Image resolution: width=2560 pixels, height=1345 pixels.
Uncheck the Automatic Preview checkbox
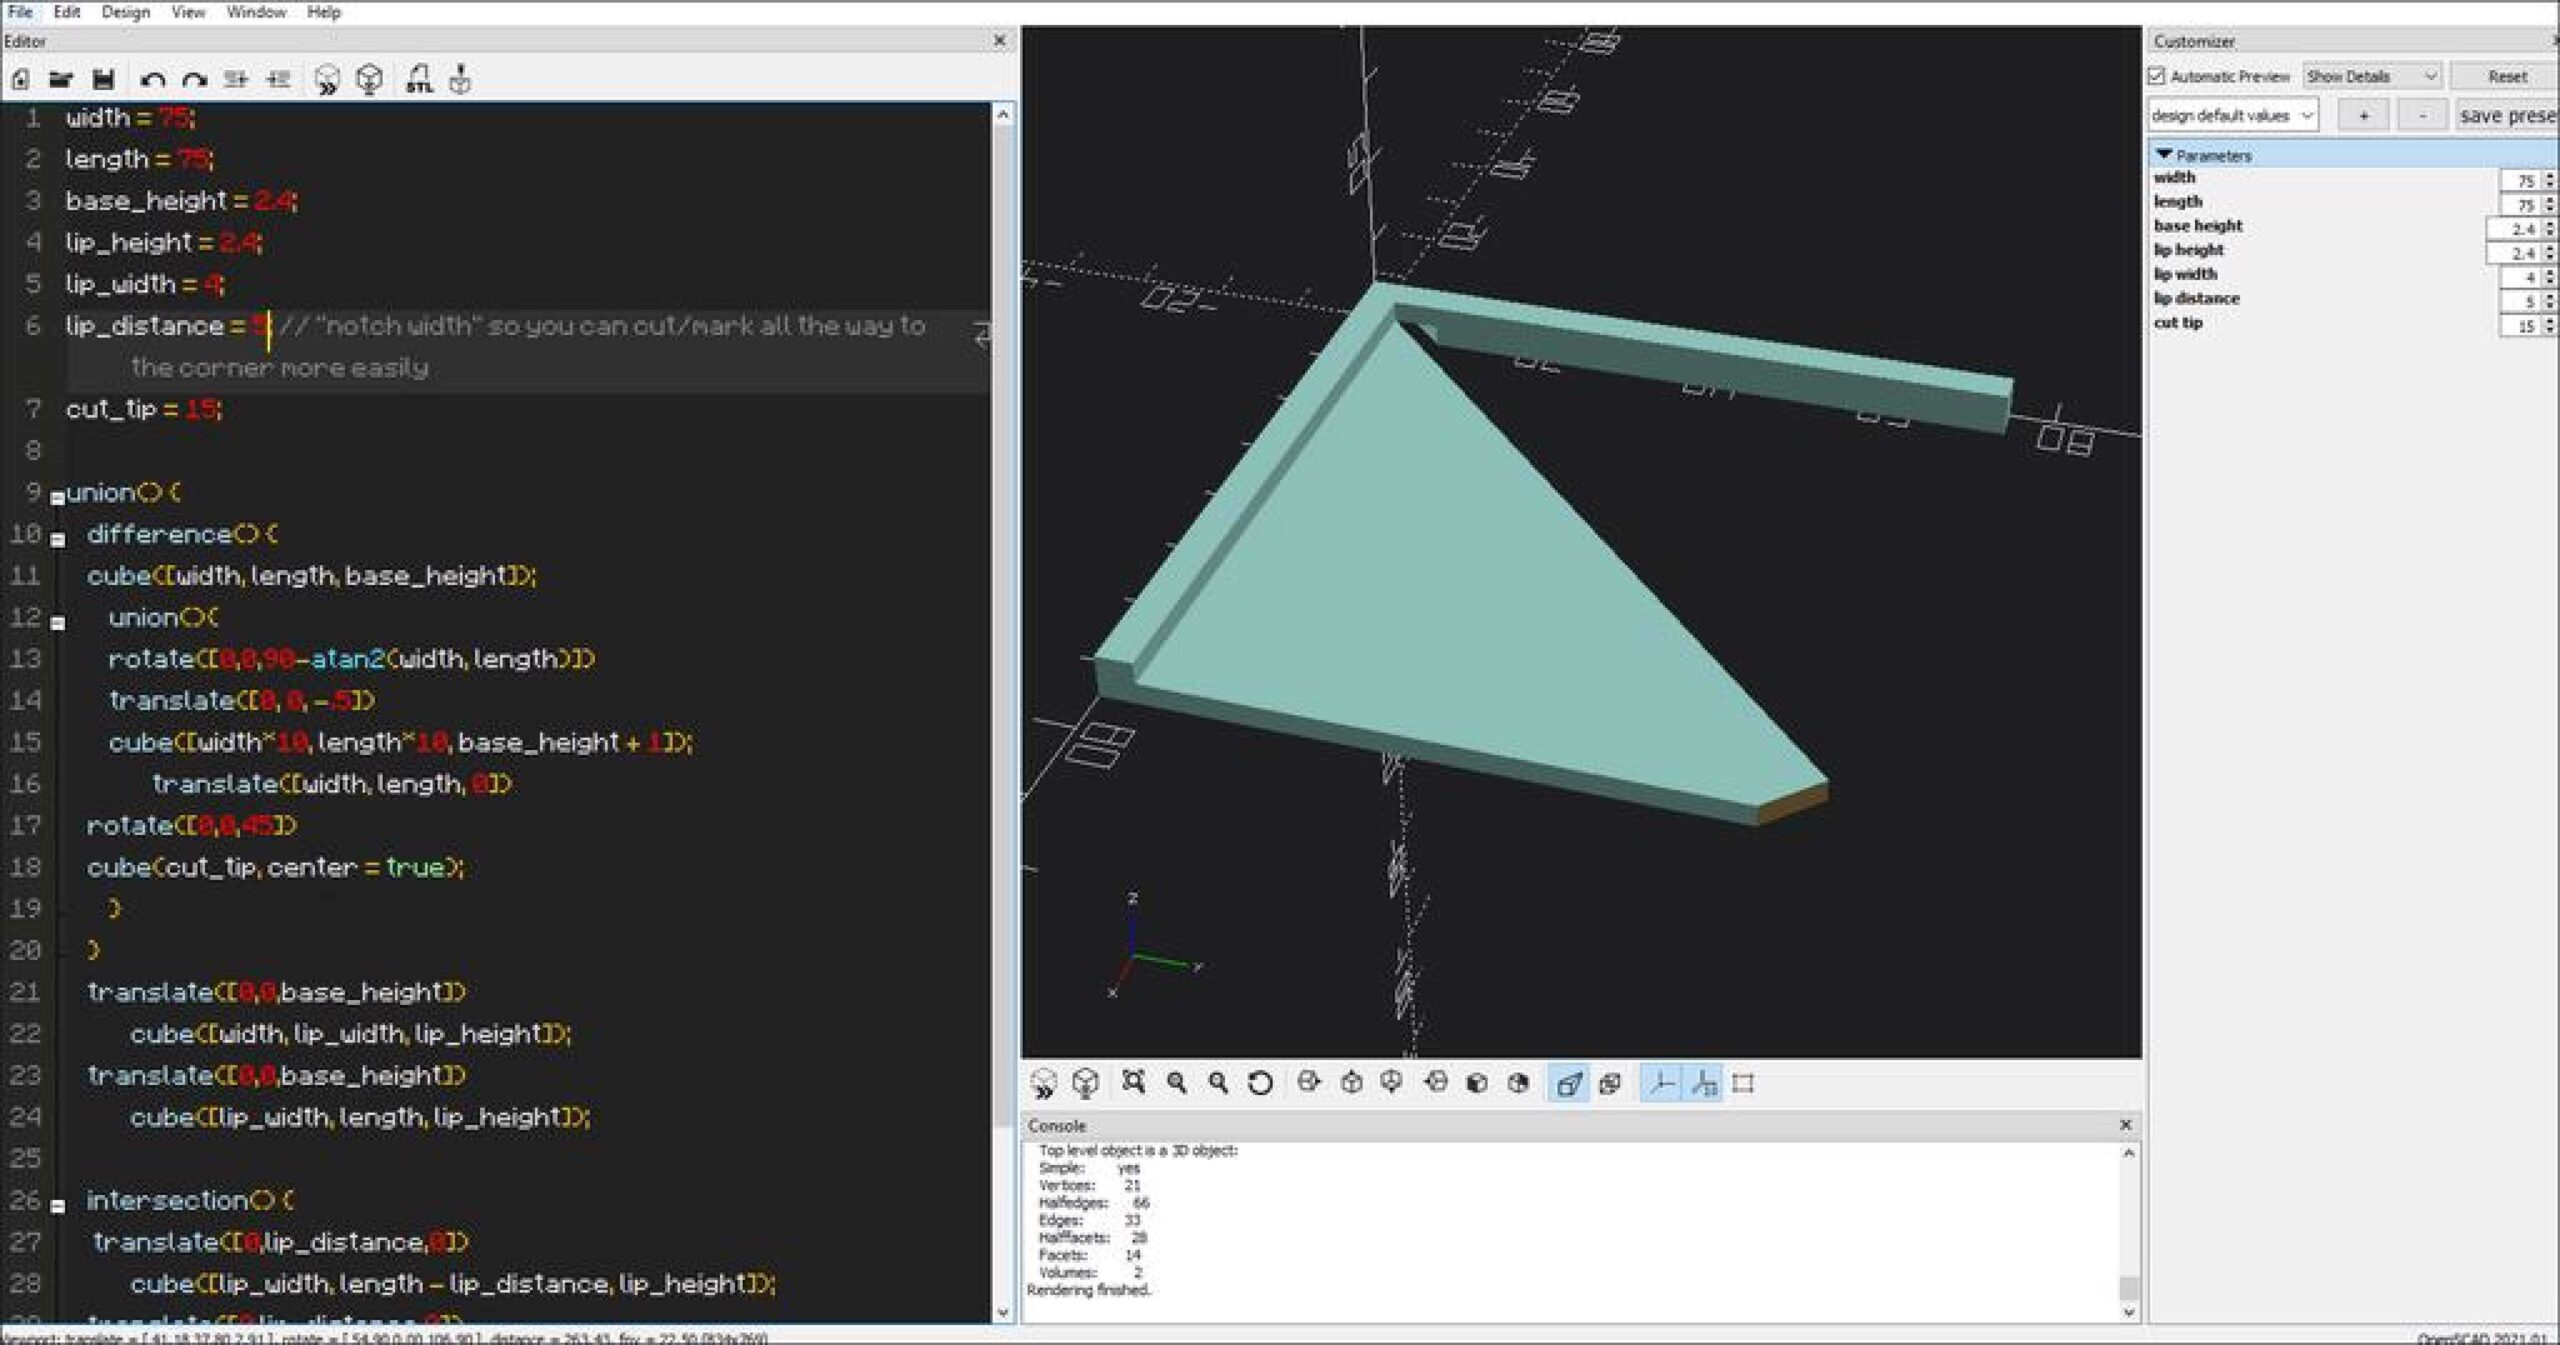2157,76
